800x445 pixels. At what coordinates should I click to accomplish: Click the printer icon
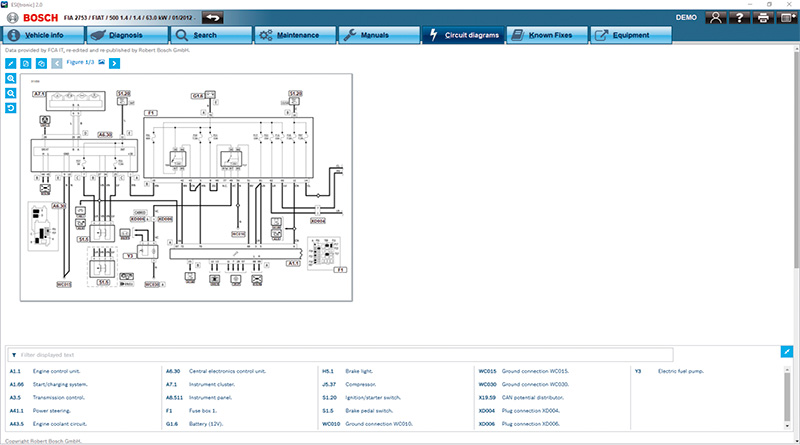pos(763,18)
